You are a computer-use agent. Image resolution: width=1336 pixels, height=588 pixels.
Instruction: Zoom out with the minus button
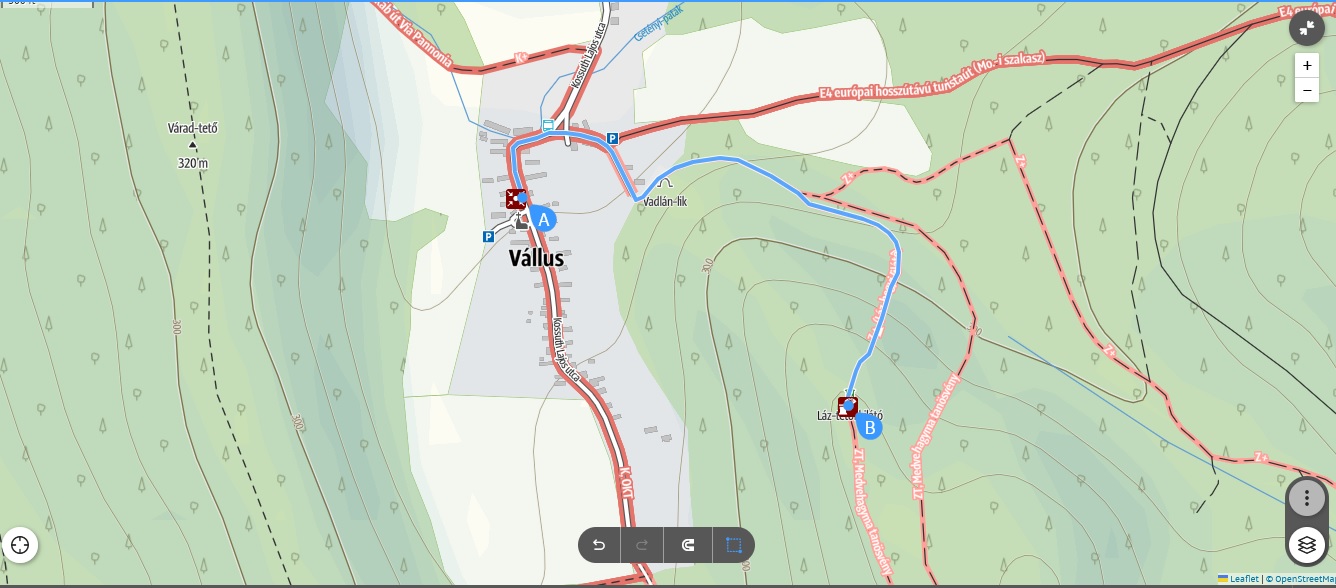(1307, 90)
